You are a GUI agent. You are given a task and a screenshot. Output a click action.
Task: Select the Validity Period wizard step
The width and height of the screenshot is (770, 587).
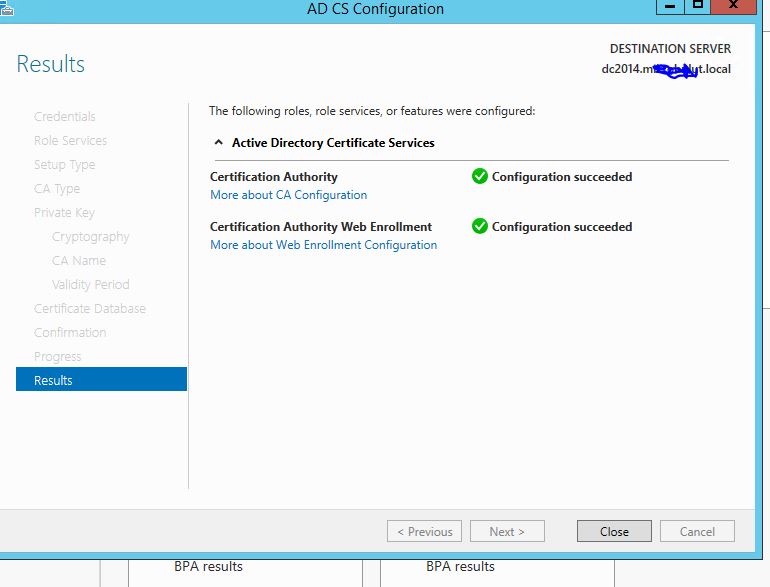90,284
